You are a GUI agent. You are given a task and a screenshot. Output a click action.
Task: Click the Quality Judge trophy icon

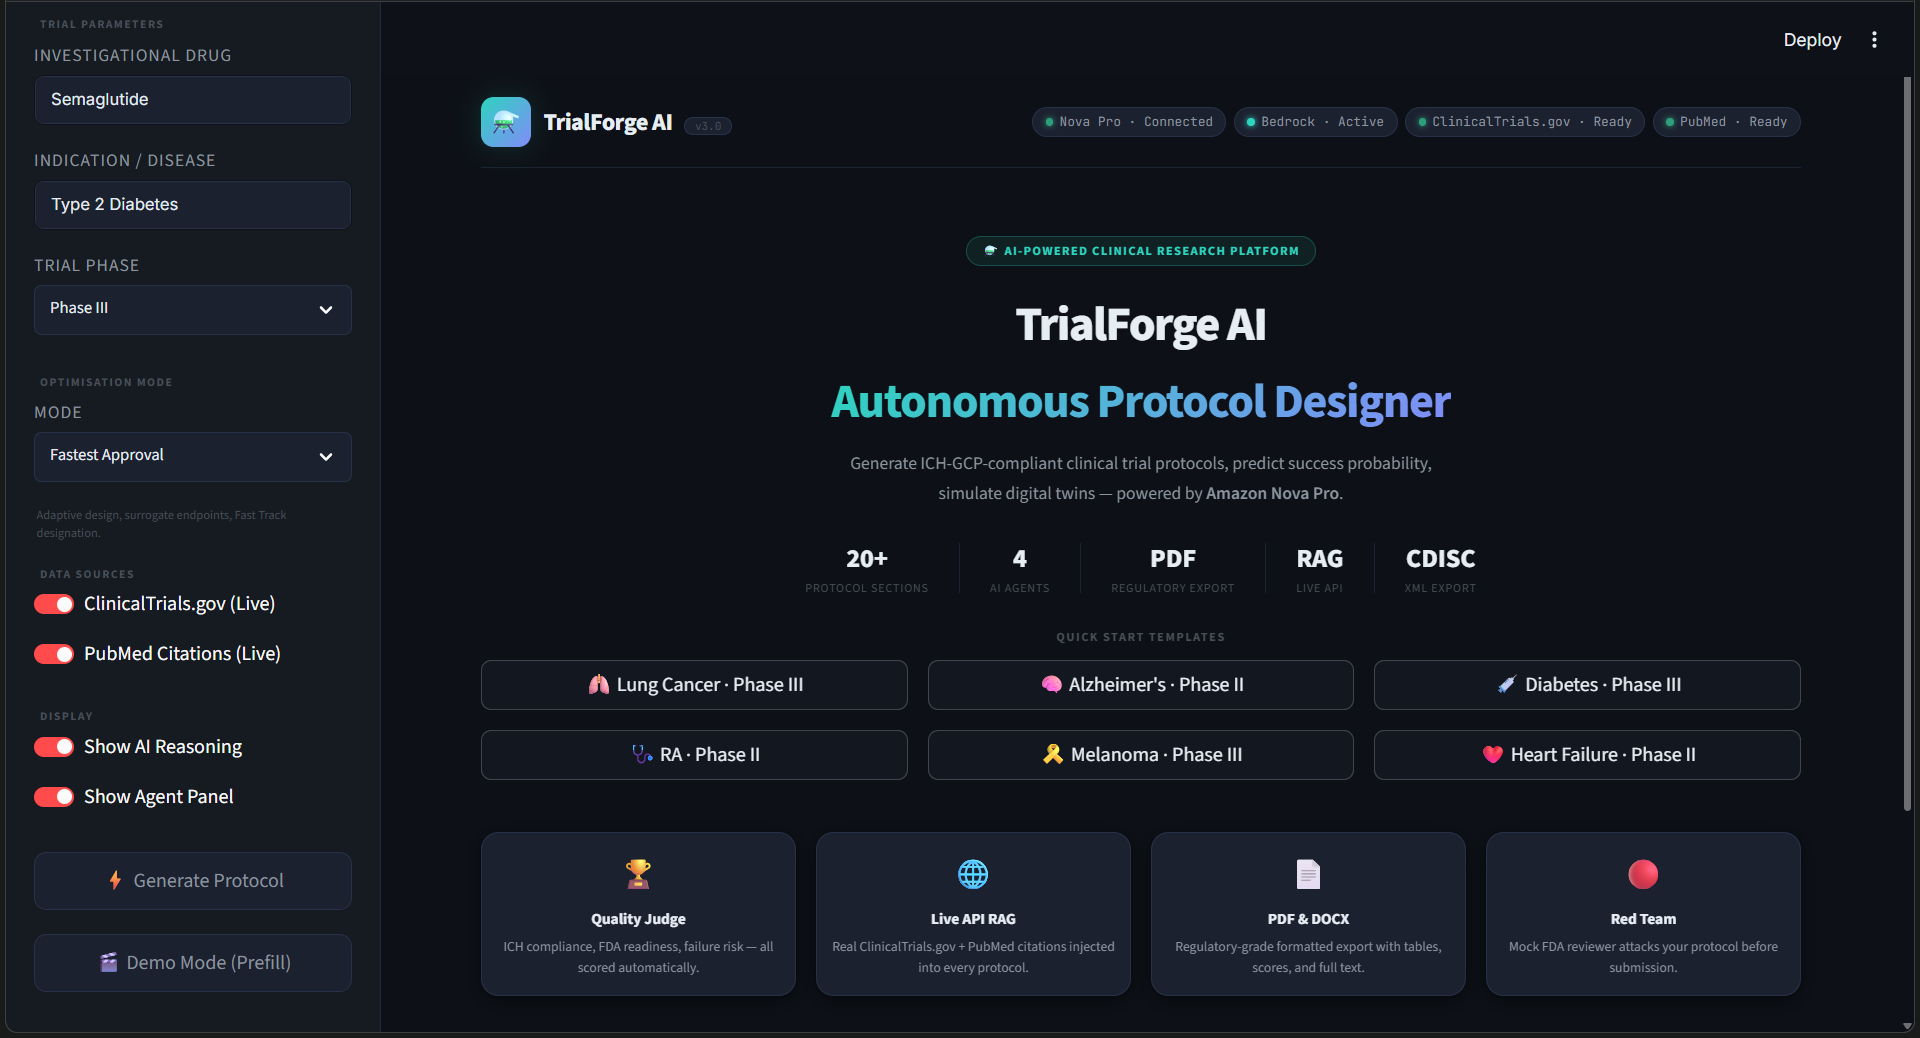point(638,874)
